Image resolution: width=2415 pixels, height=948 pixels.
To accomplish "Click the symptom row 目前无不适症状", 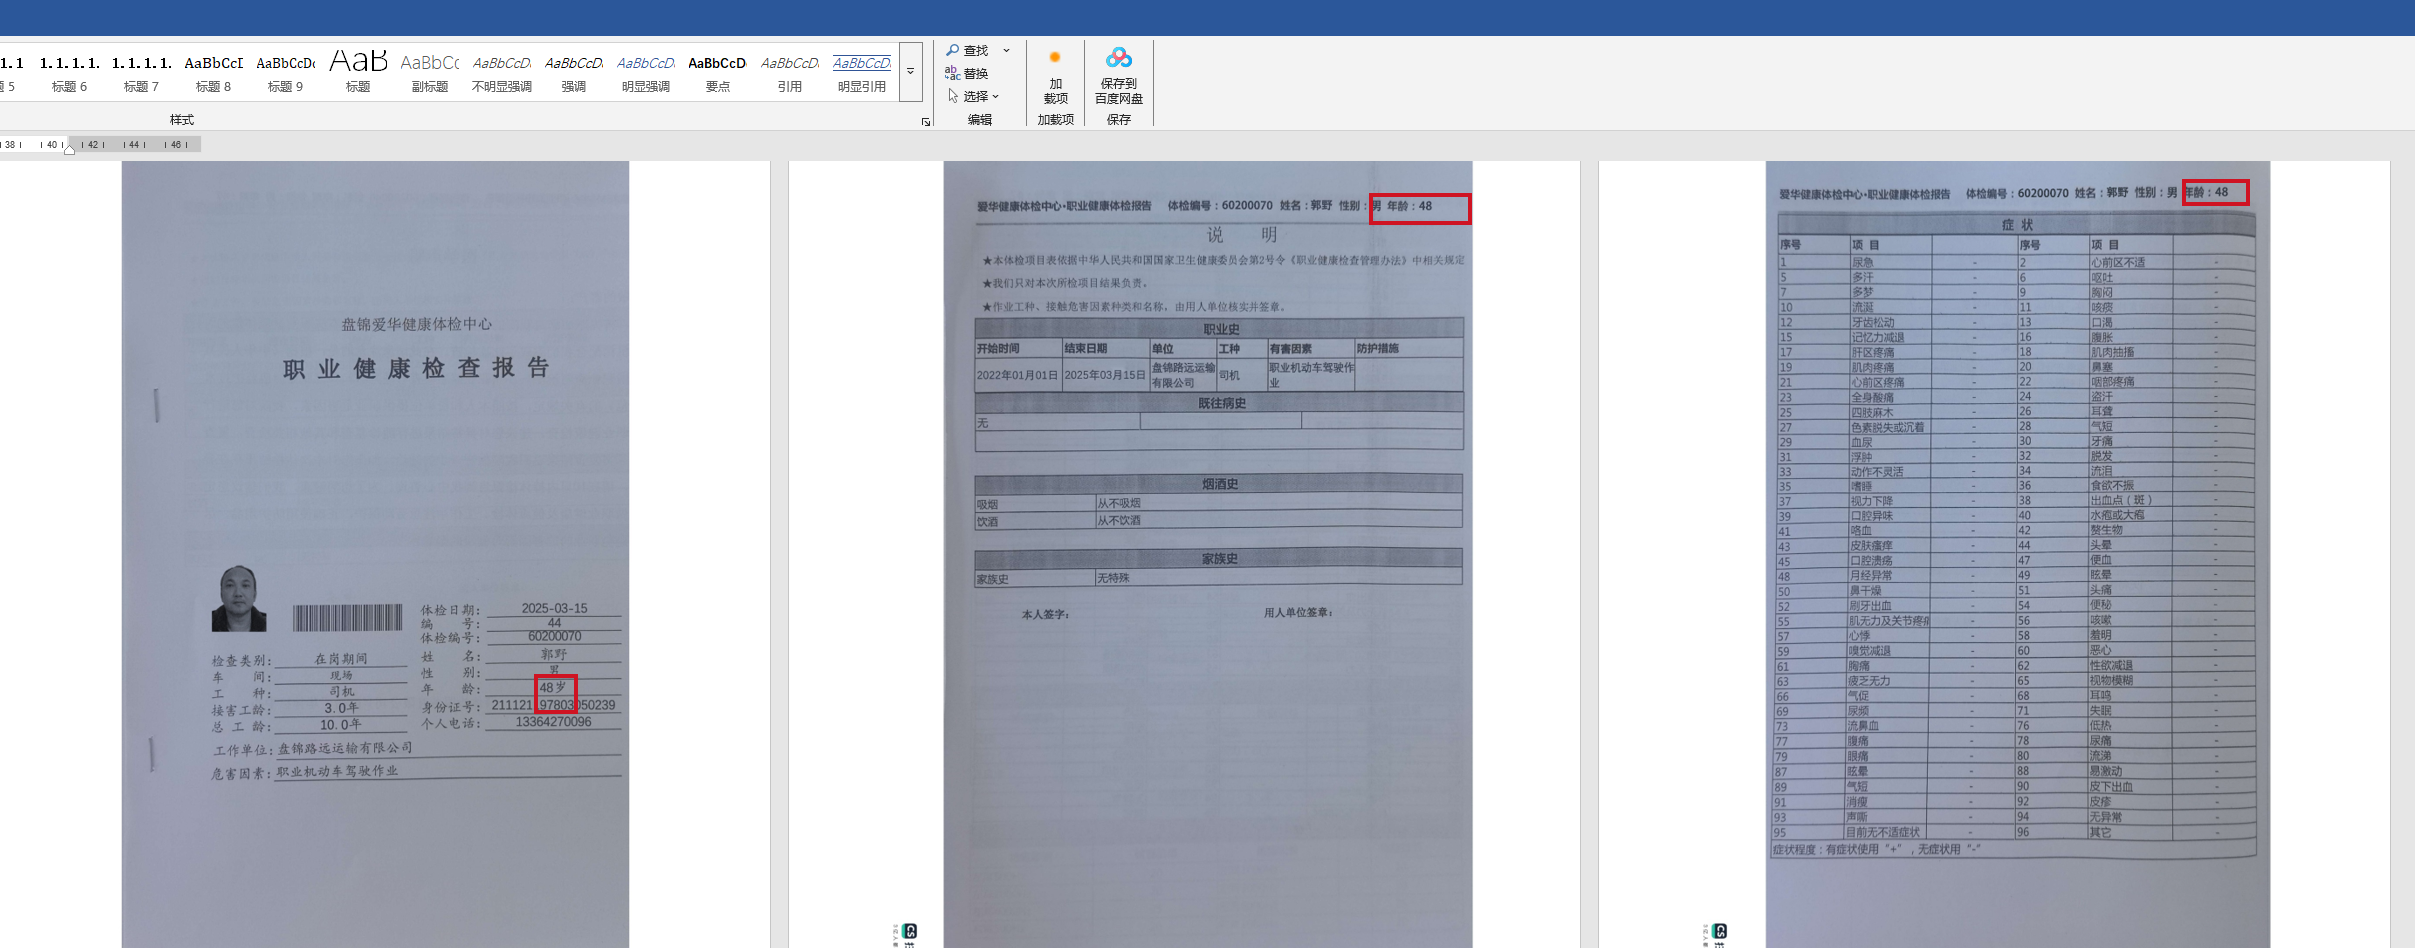I will (x=1882, y=832).
